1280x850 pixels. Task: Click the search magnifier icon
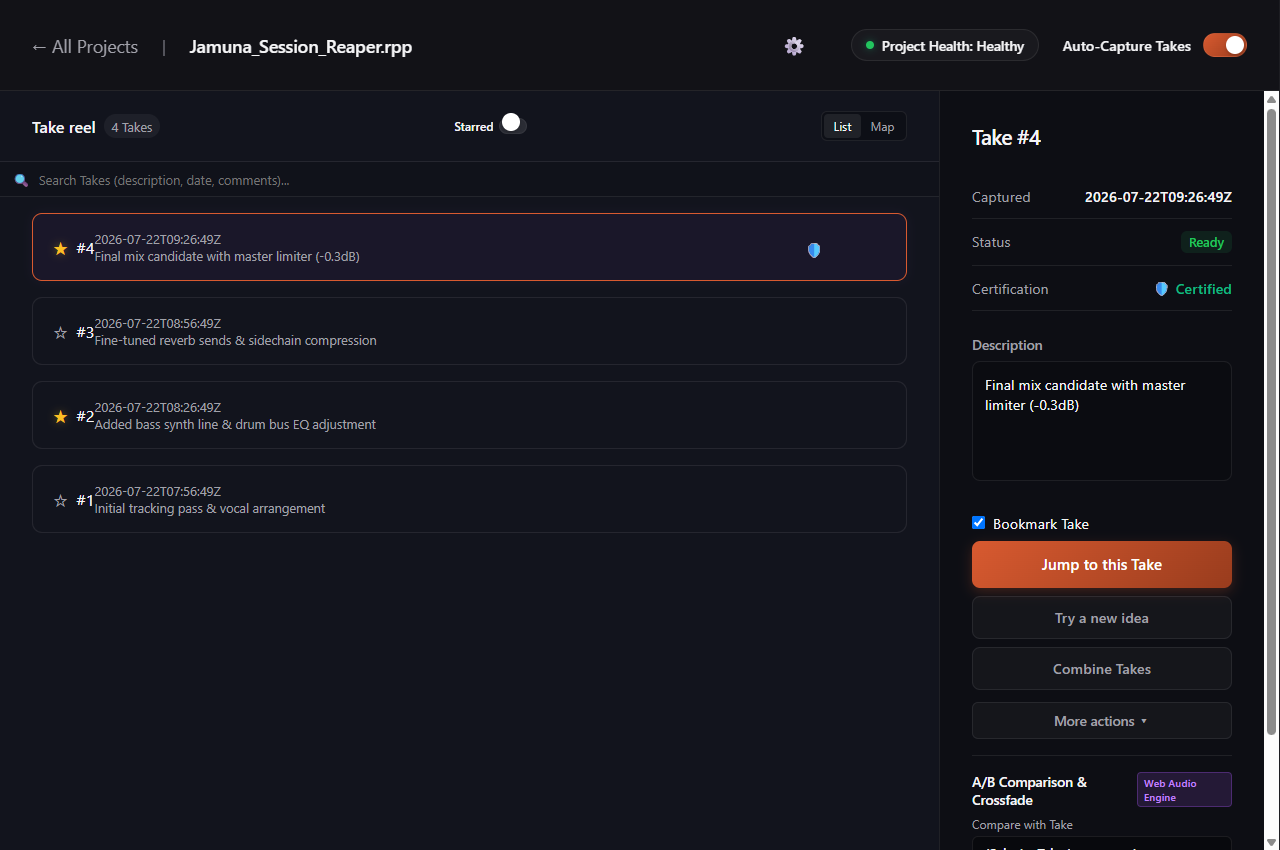click(21, 181)
